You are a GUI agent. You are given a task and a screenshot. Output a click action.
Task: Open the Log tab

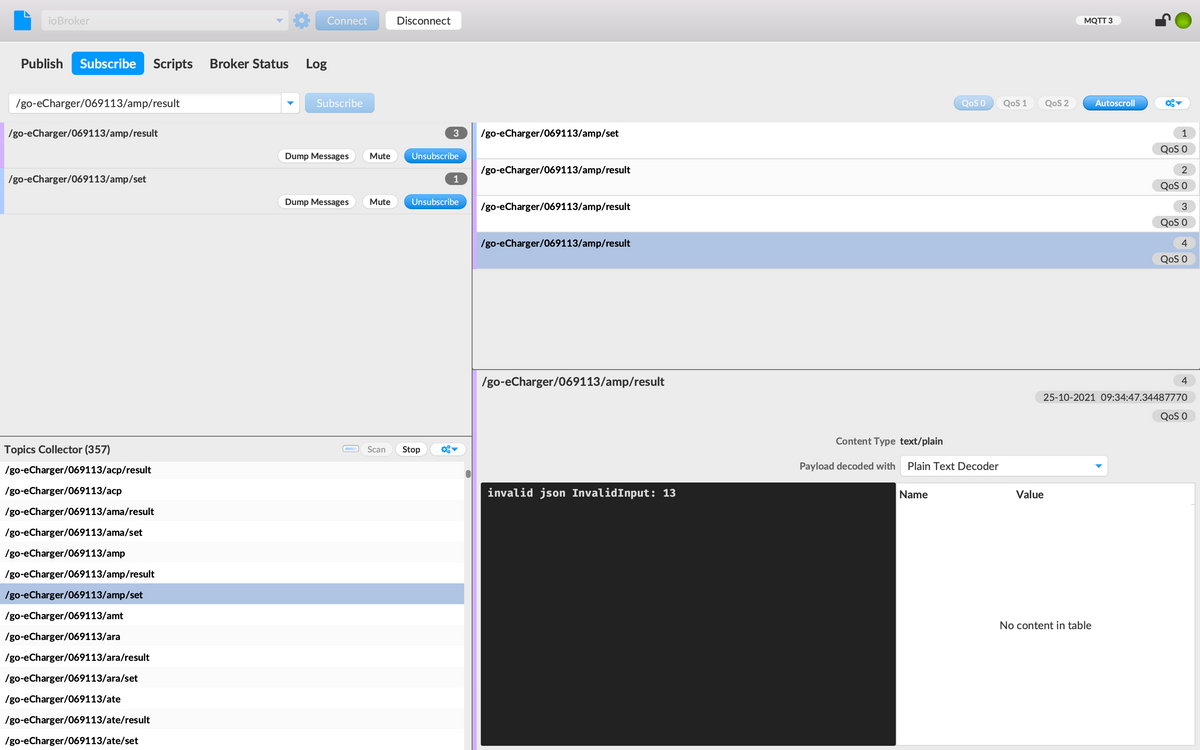(x=316, y=63)
